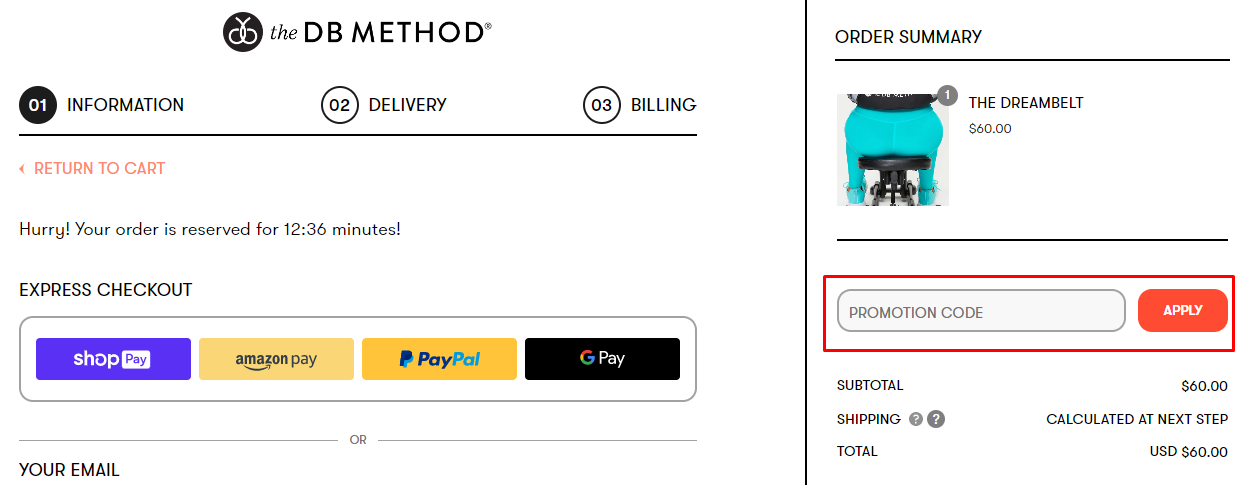Image resolution: width=1245 pixels, height=485 pixels.
Task: Click the quantity badge on product image
Action: tap(947, 96)
